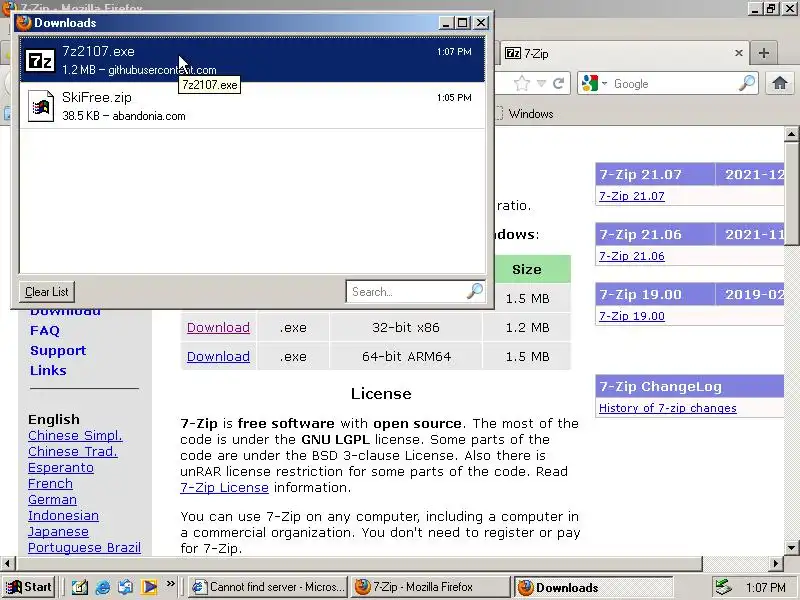Open History of 7-zip changes link
Image resolution: width=800 pixels, height=600 pixels.
668,408
